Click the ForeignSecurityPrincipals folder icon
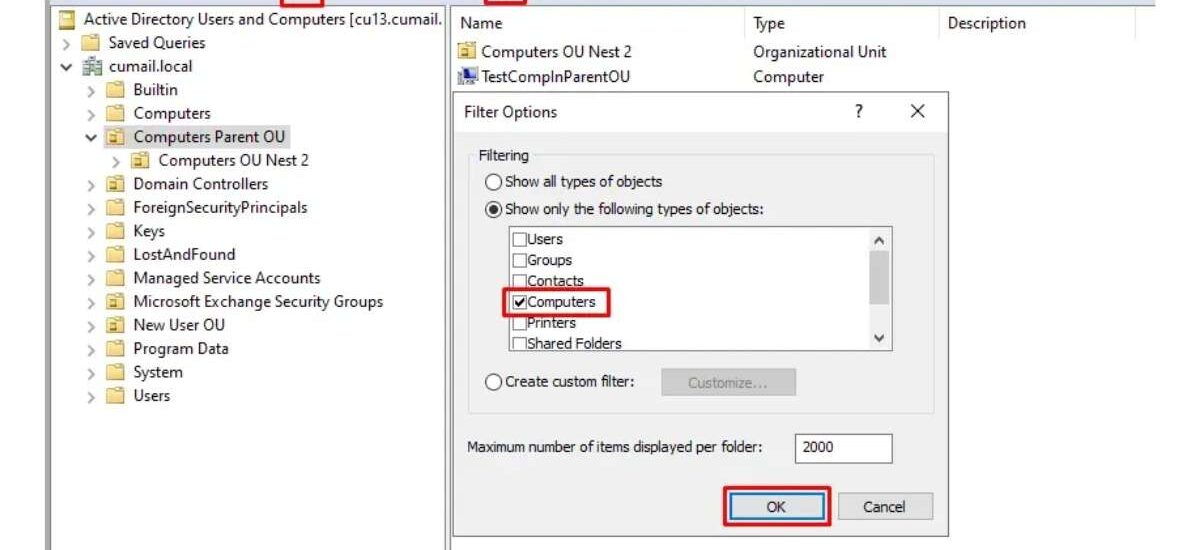 [116, 208]
